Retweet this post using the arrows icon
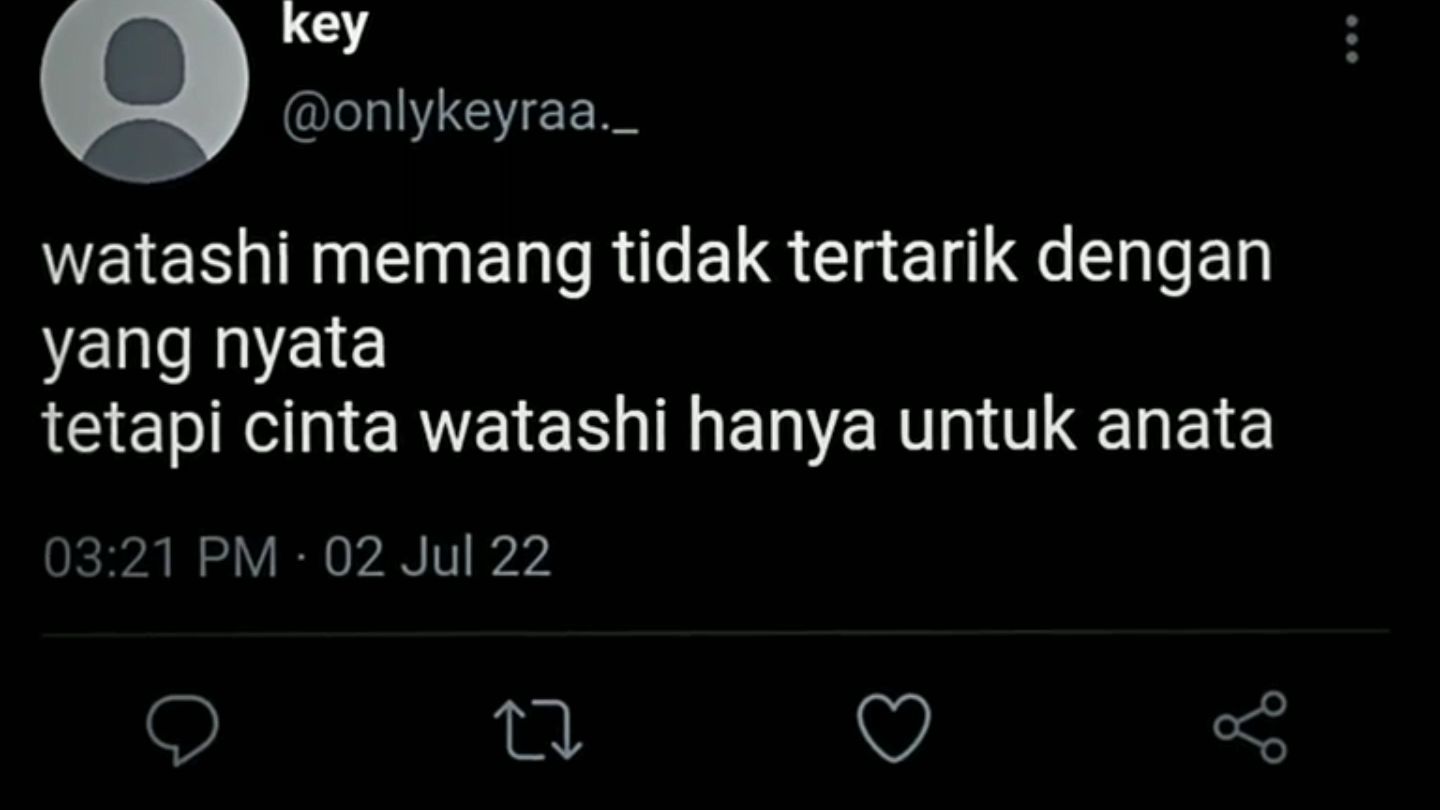This screenshot has width=1440, height=810. 539,729
